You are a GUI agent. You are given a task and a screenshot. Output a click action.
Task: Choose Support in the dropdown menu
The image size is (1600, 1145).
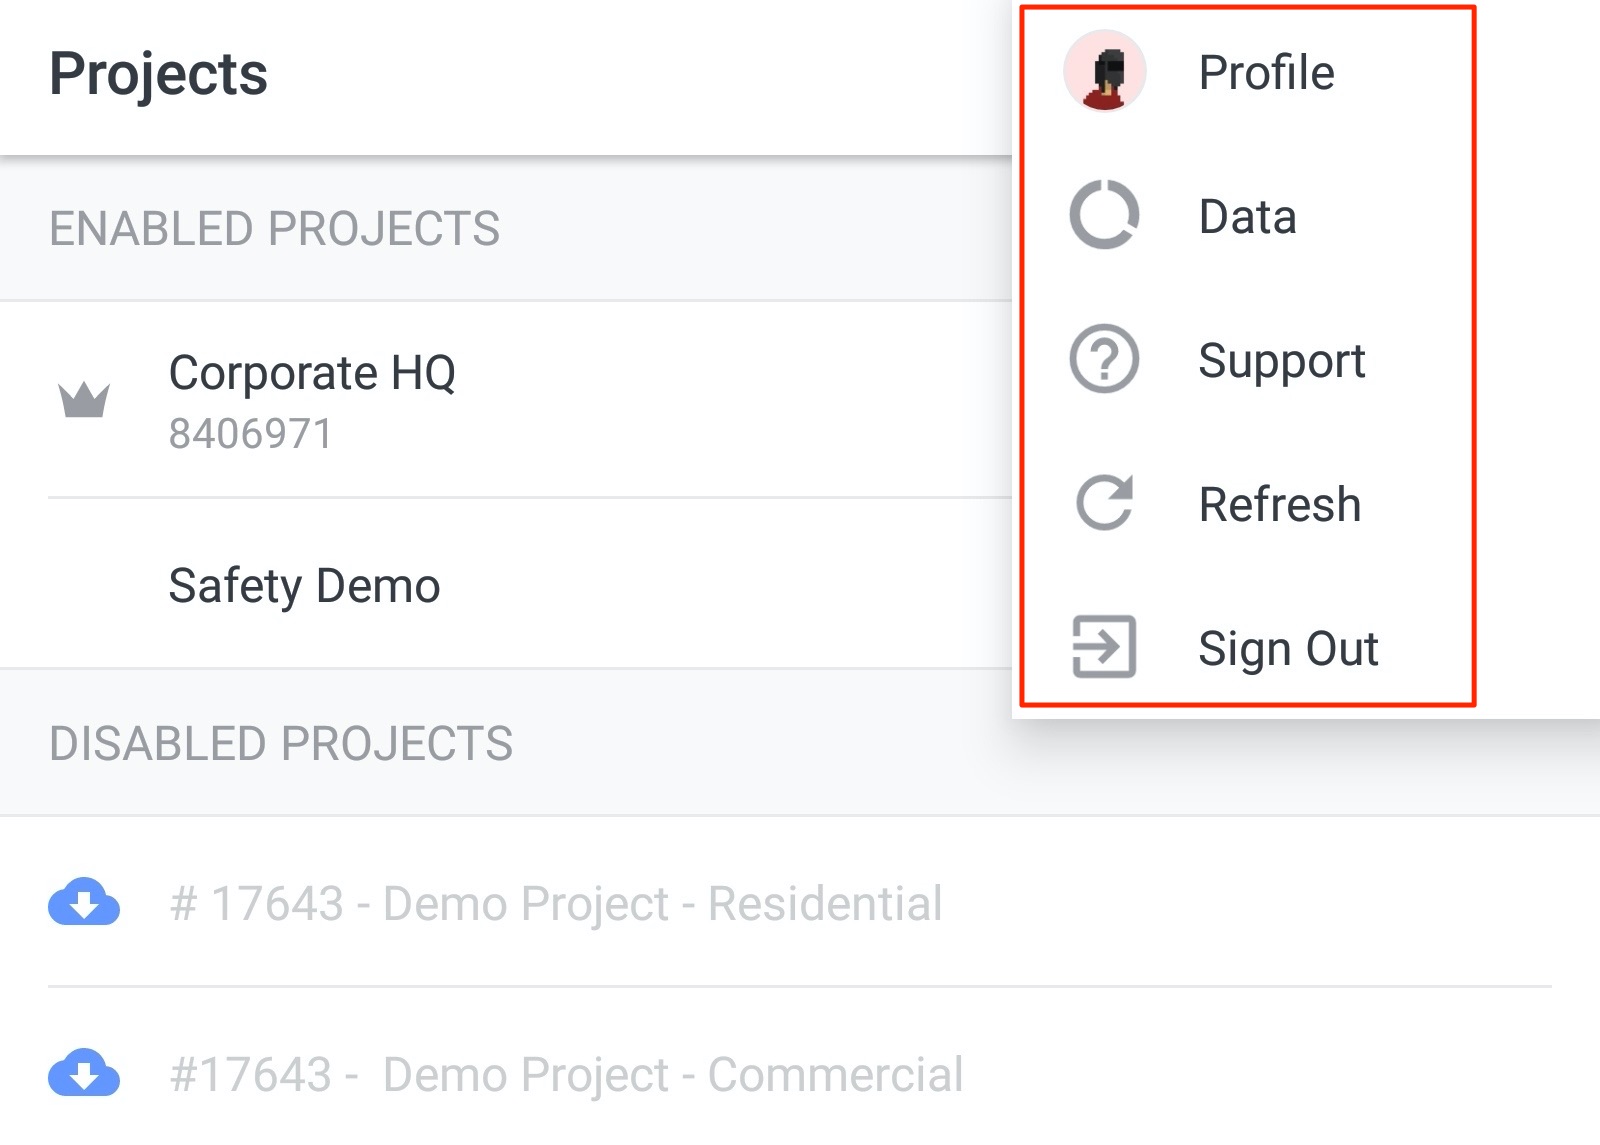coord(1247,360)
